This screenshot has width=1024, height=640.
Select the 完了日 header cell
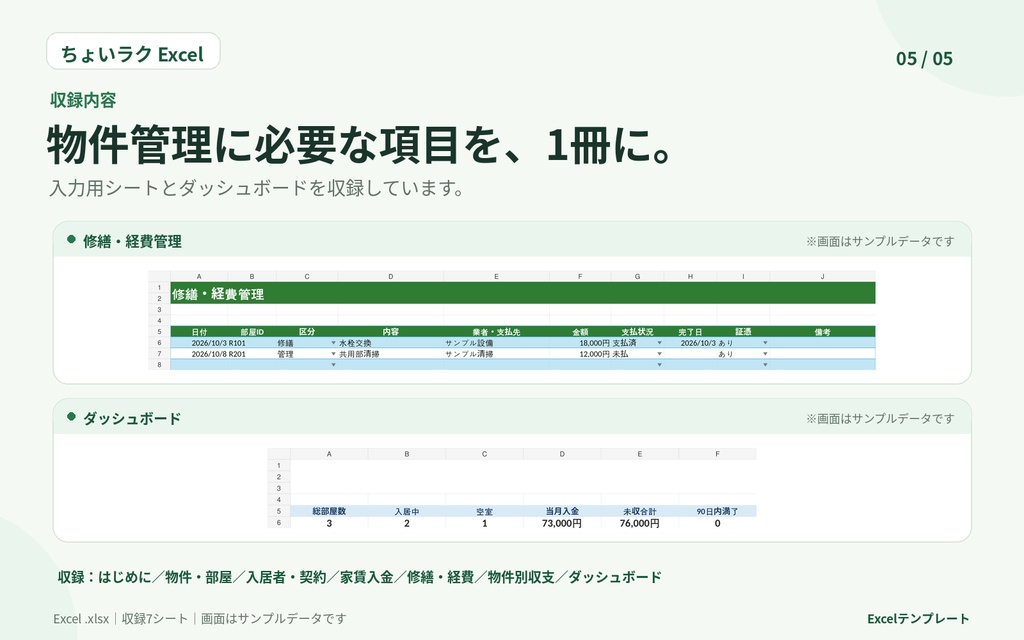(690, 332)
